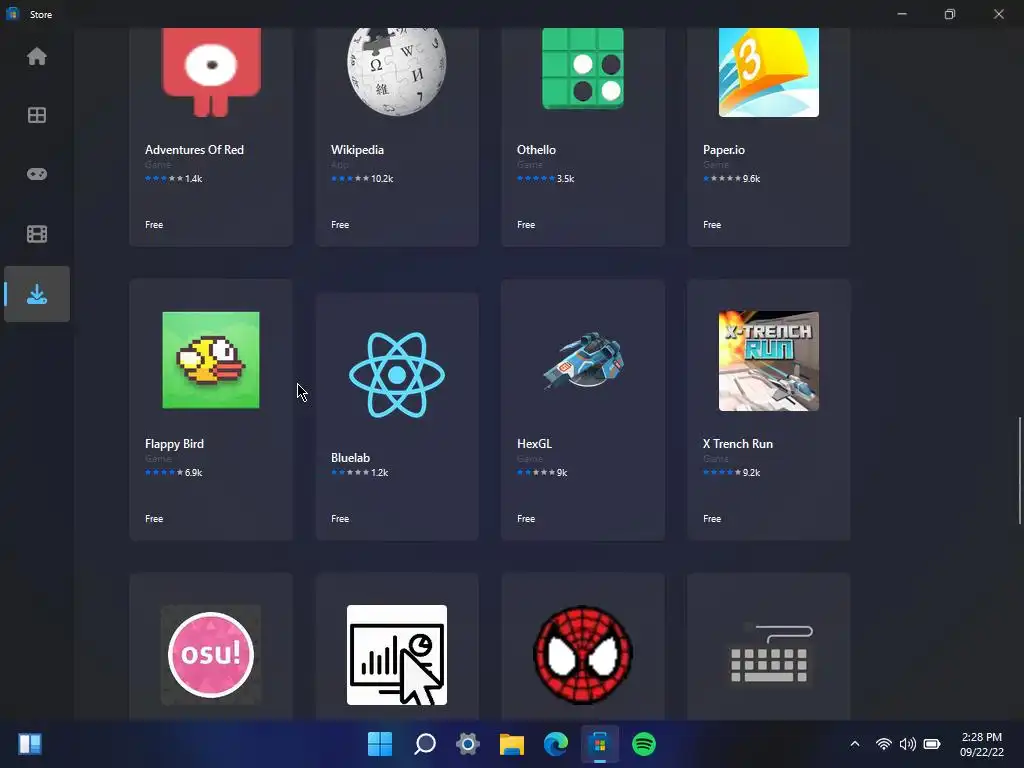Image resolution: width=1024 pixels, height=768 pixels.
Task: Select the Bluelab title text
Action: pos(350,458)
